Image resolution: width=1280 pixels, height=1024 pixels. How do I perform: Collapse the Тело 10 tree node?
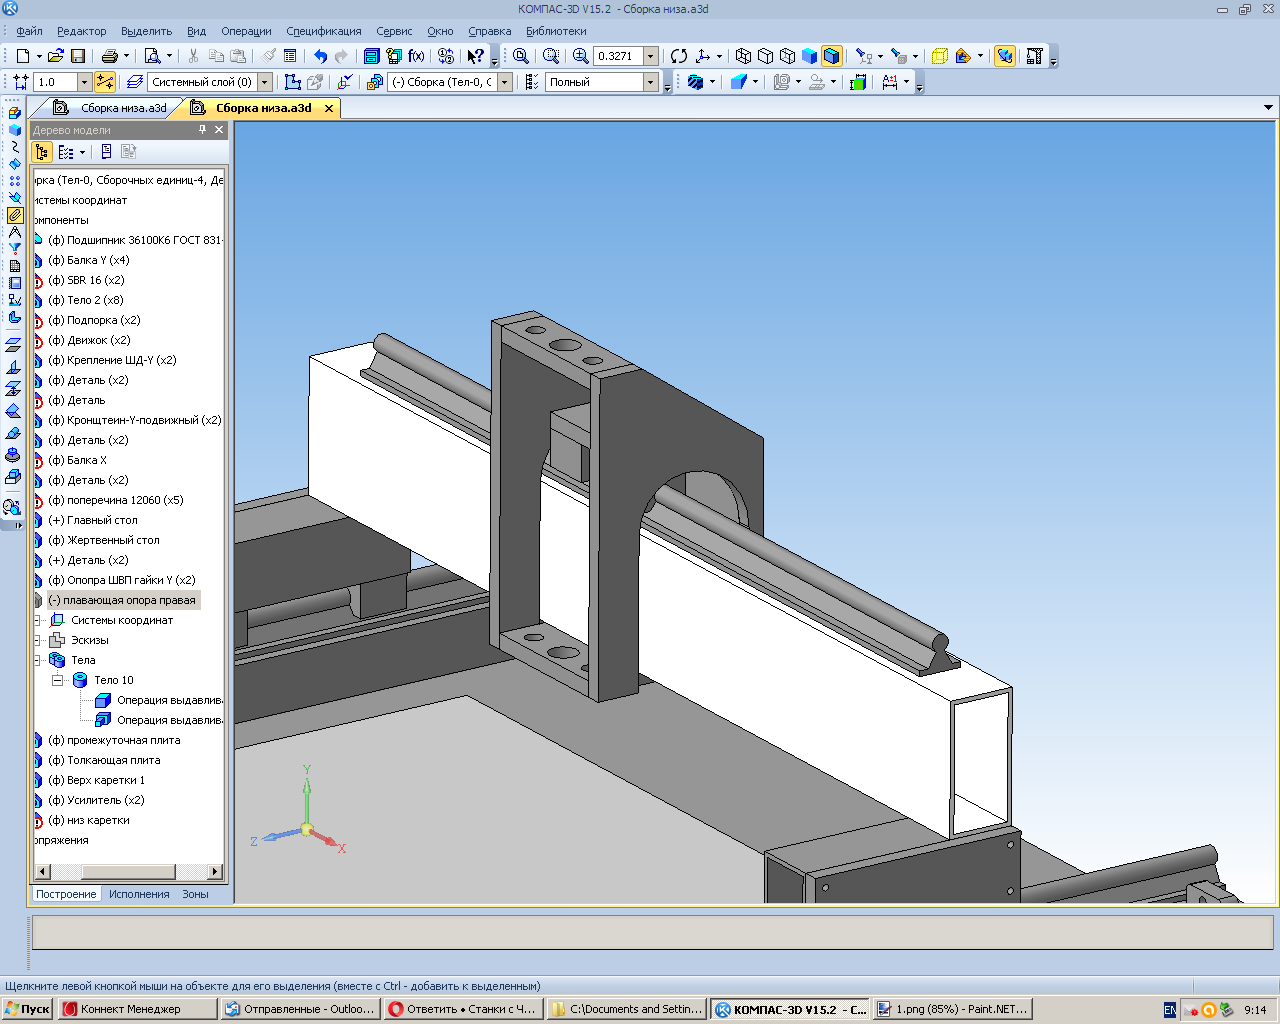click(58, 680)
